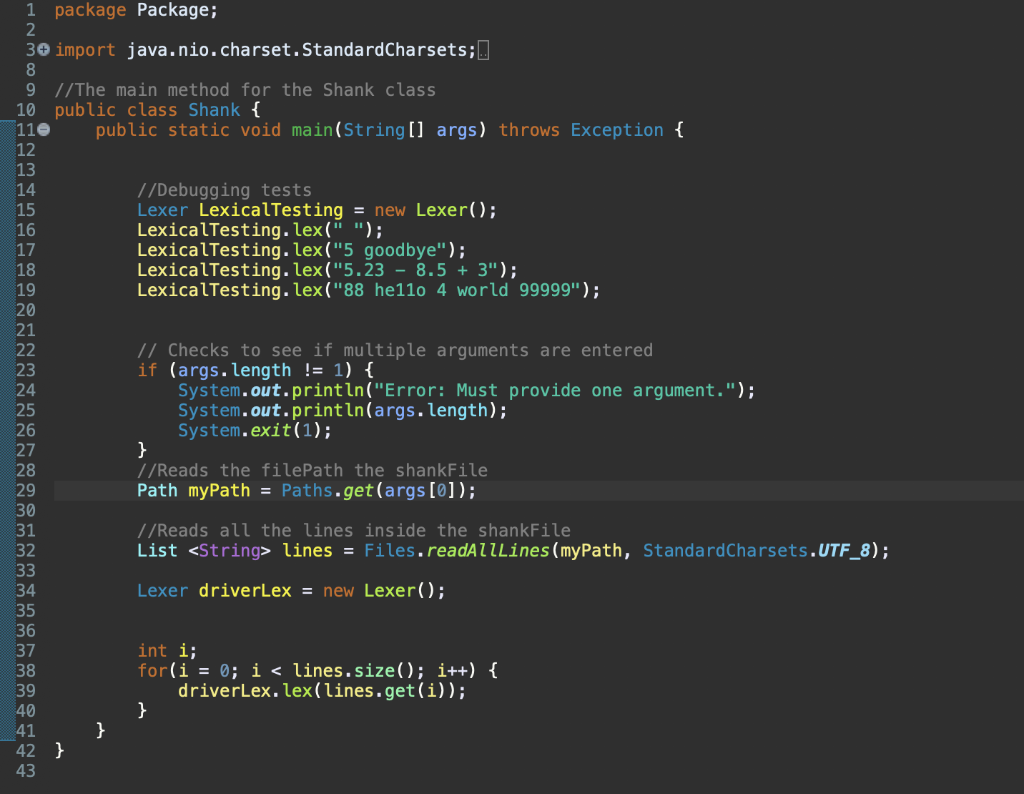
Task: Click the "//Debugging tests" comment
Action: pos(225,190)
